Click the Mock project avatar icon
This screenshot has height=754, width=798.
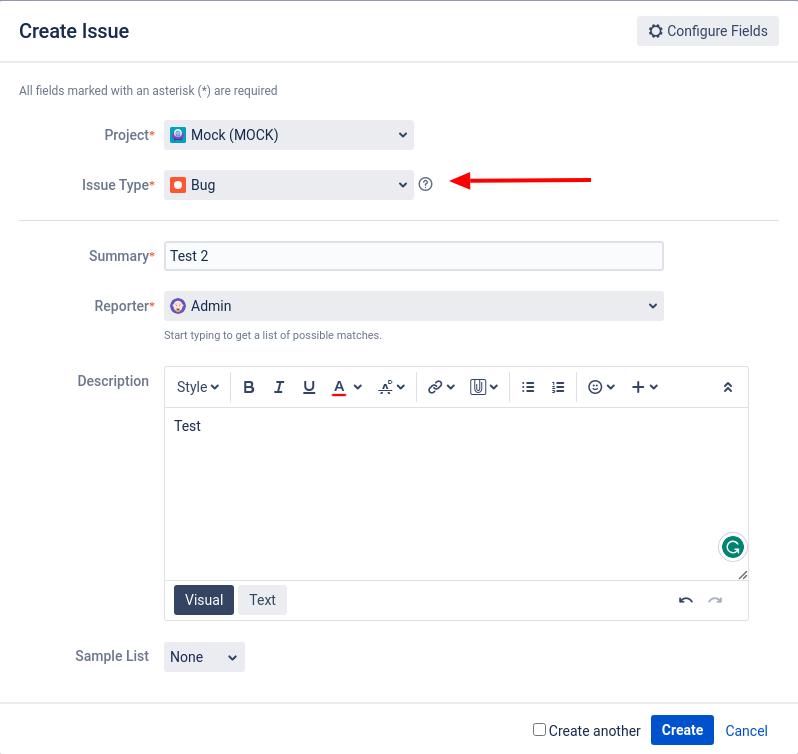click(178, 135)
